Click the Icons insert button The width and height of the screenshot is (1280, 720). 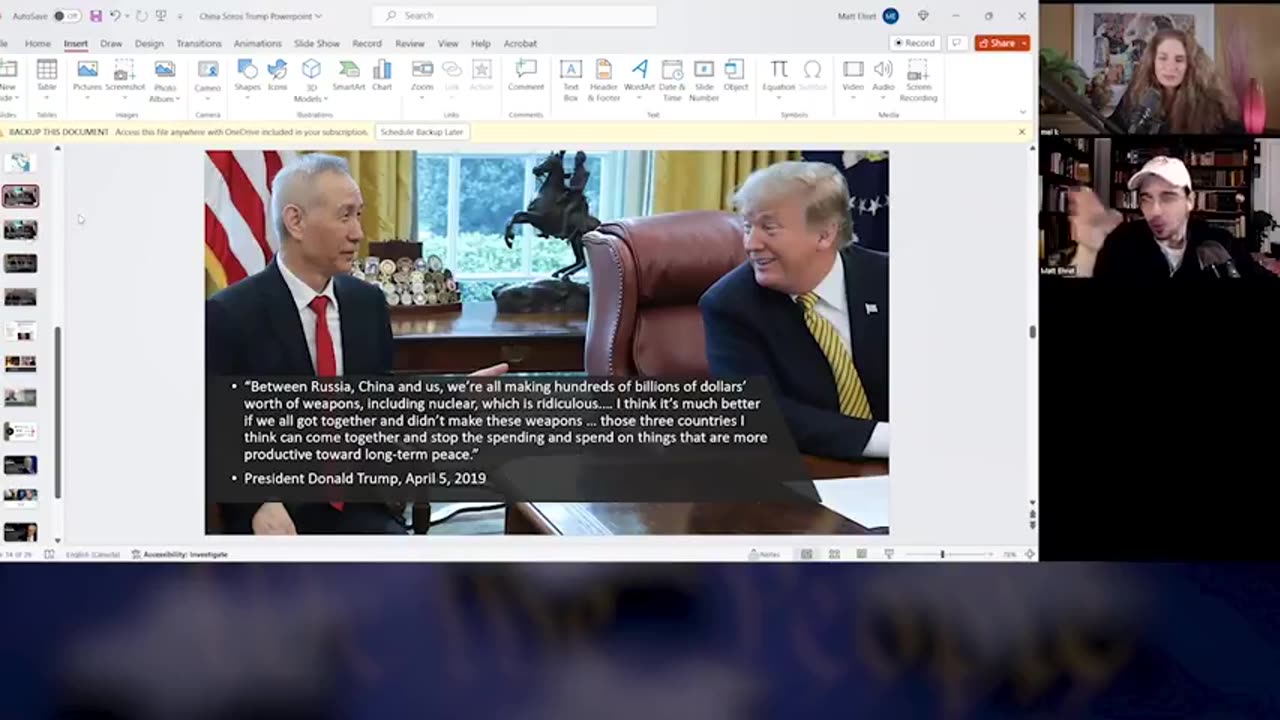point(278,77)
